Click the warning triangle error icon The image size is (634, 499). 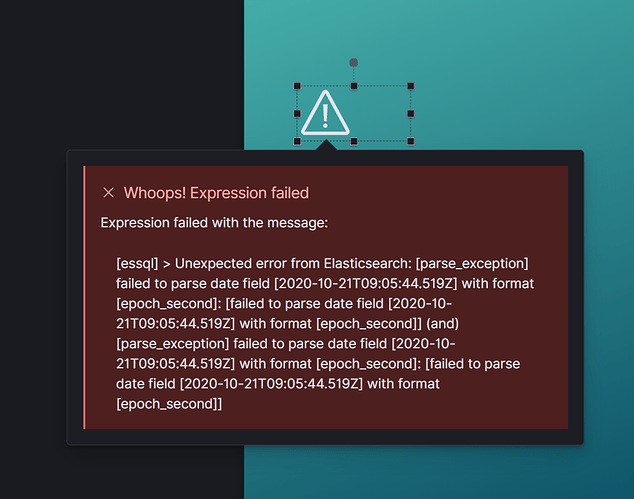325,113
